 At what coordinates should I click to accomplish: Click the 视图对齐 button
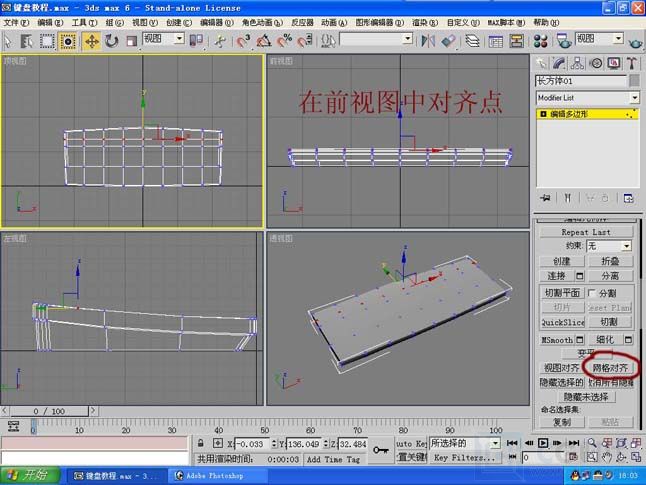[x=562, y=368]
